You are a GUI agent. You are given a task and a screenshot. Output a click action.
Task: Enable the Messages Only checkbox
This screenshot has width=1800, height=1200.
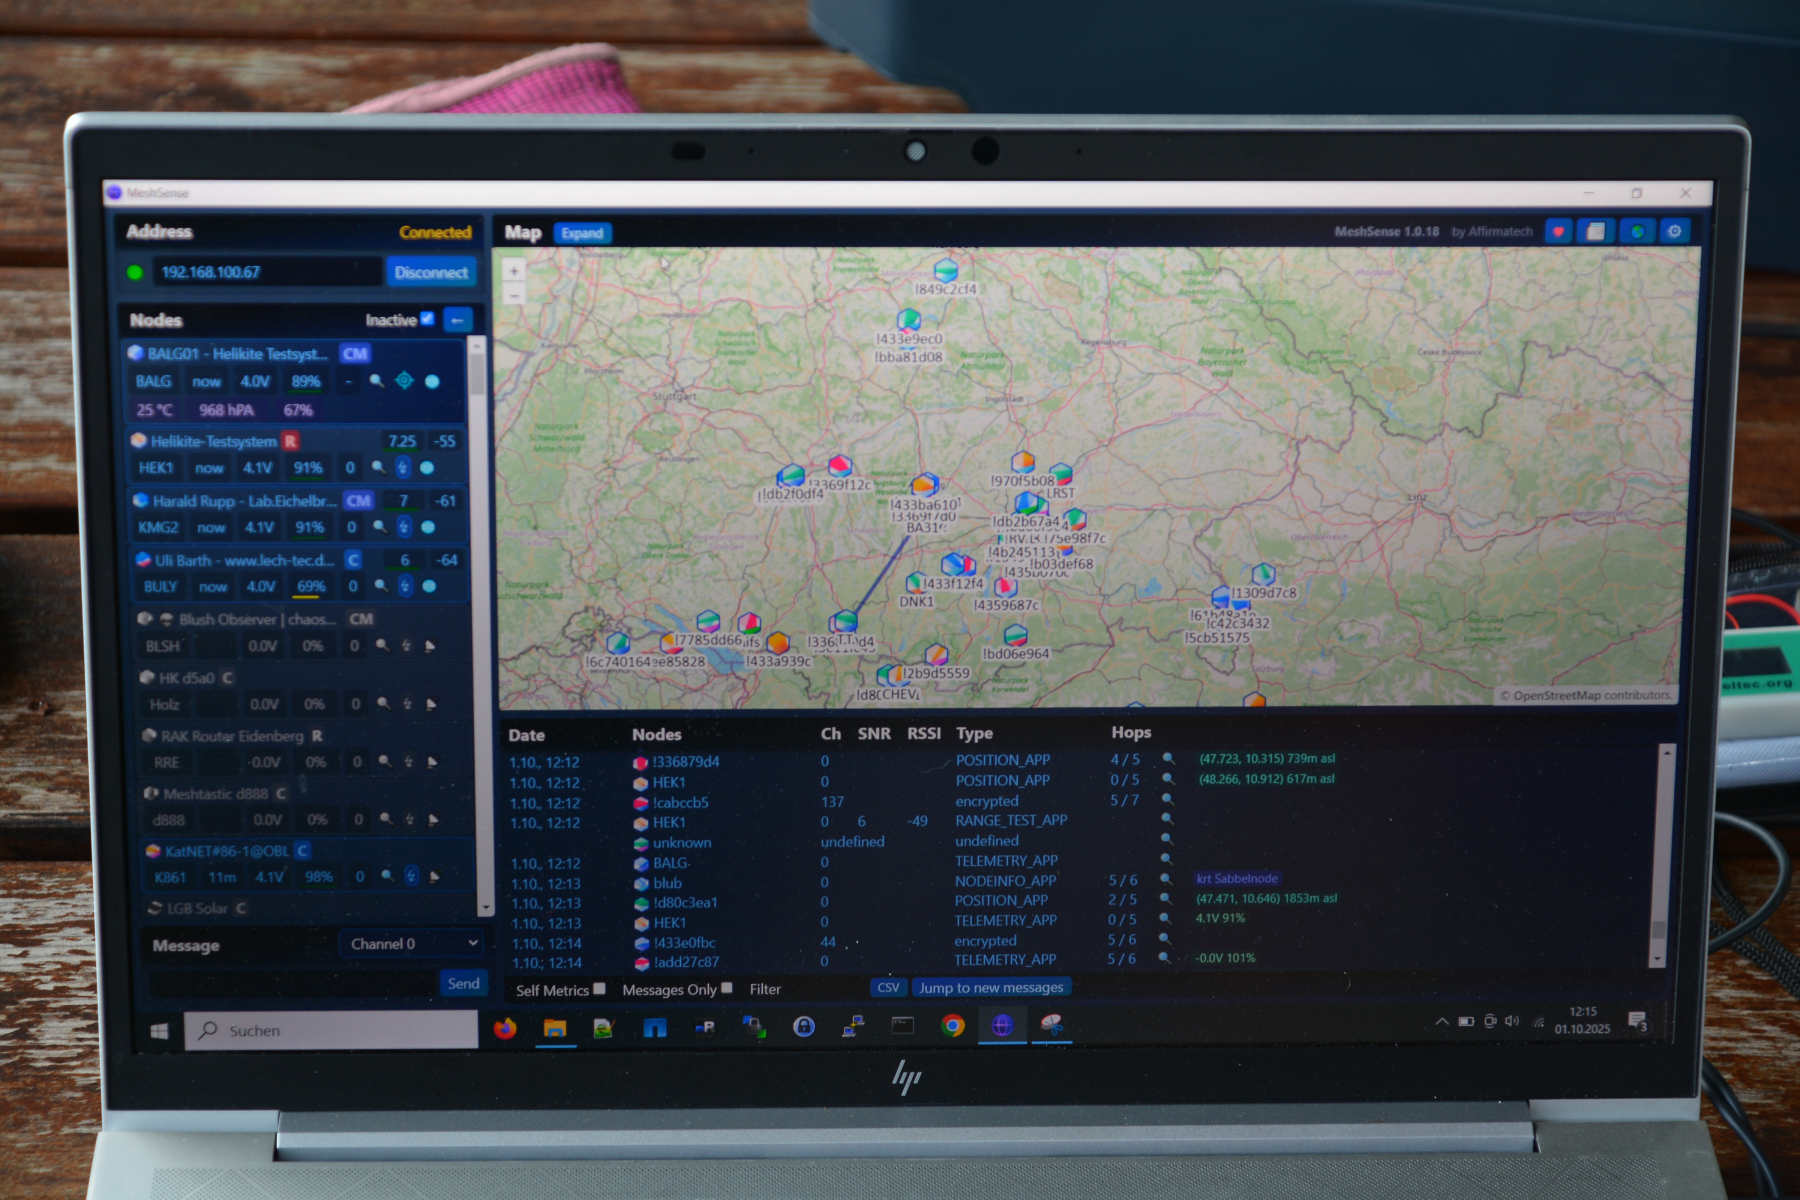727,988
